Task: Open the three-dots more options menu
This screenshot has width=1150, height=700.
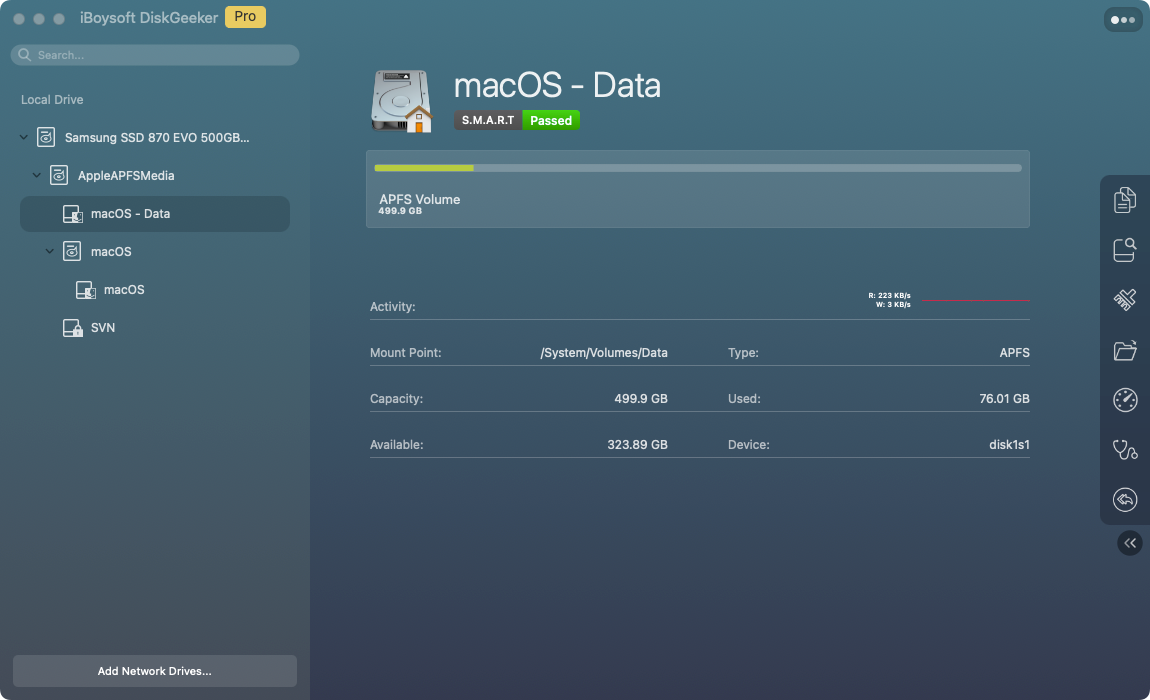Action: 1123,20
